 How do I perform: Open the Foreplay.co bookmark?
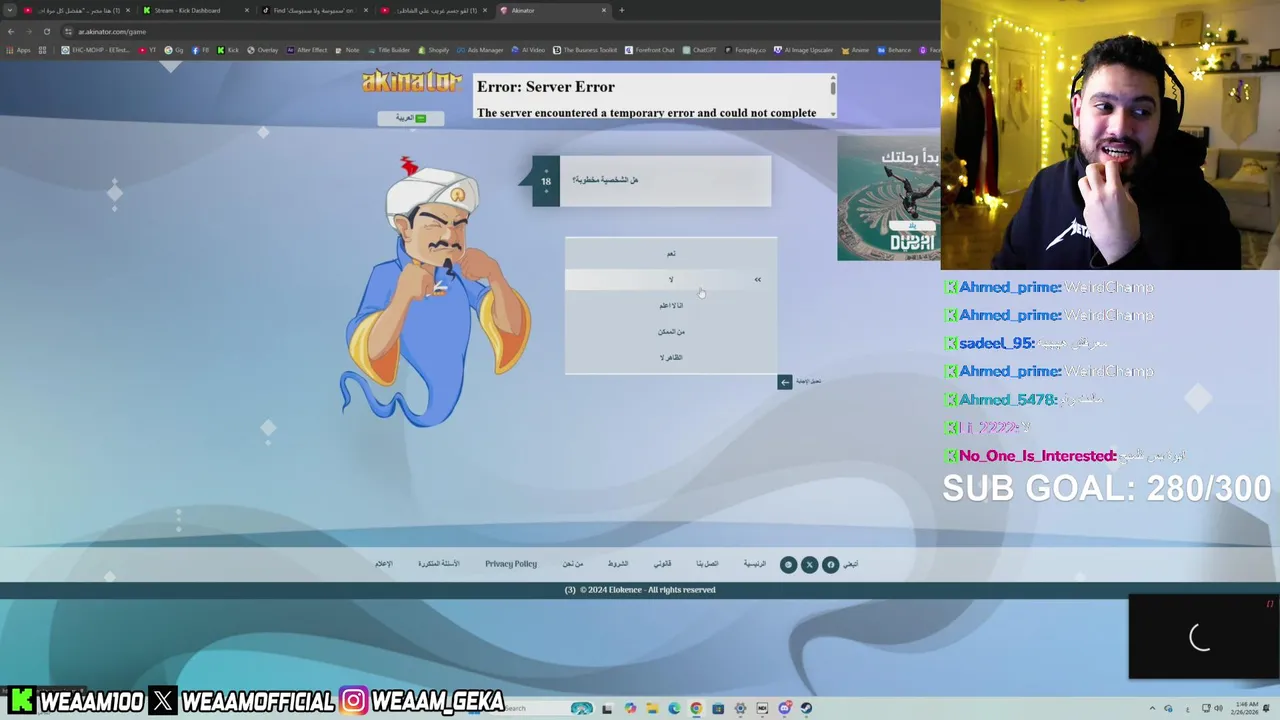point(745,50)
